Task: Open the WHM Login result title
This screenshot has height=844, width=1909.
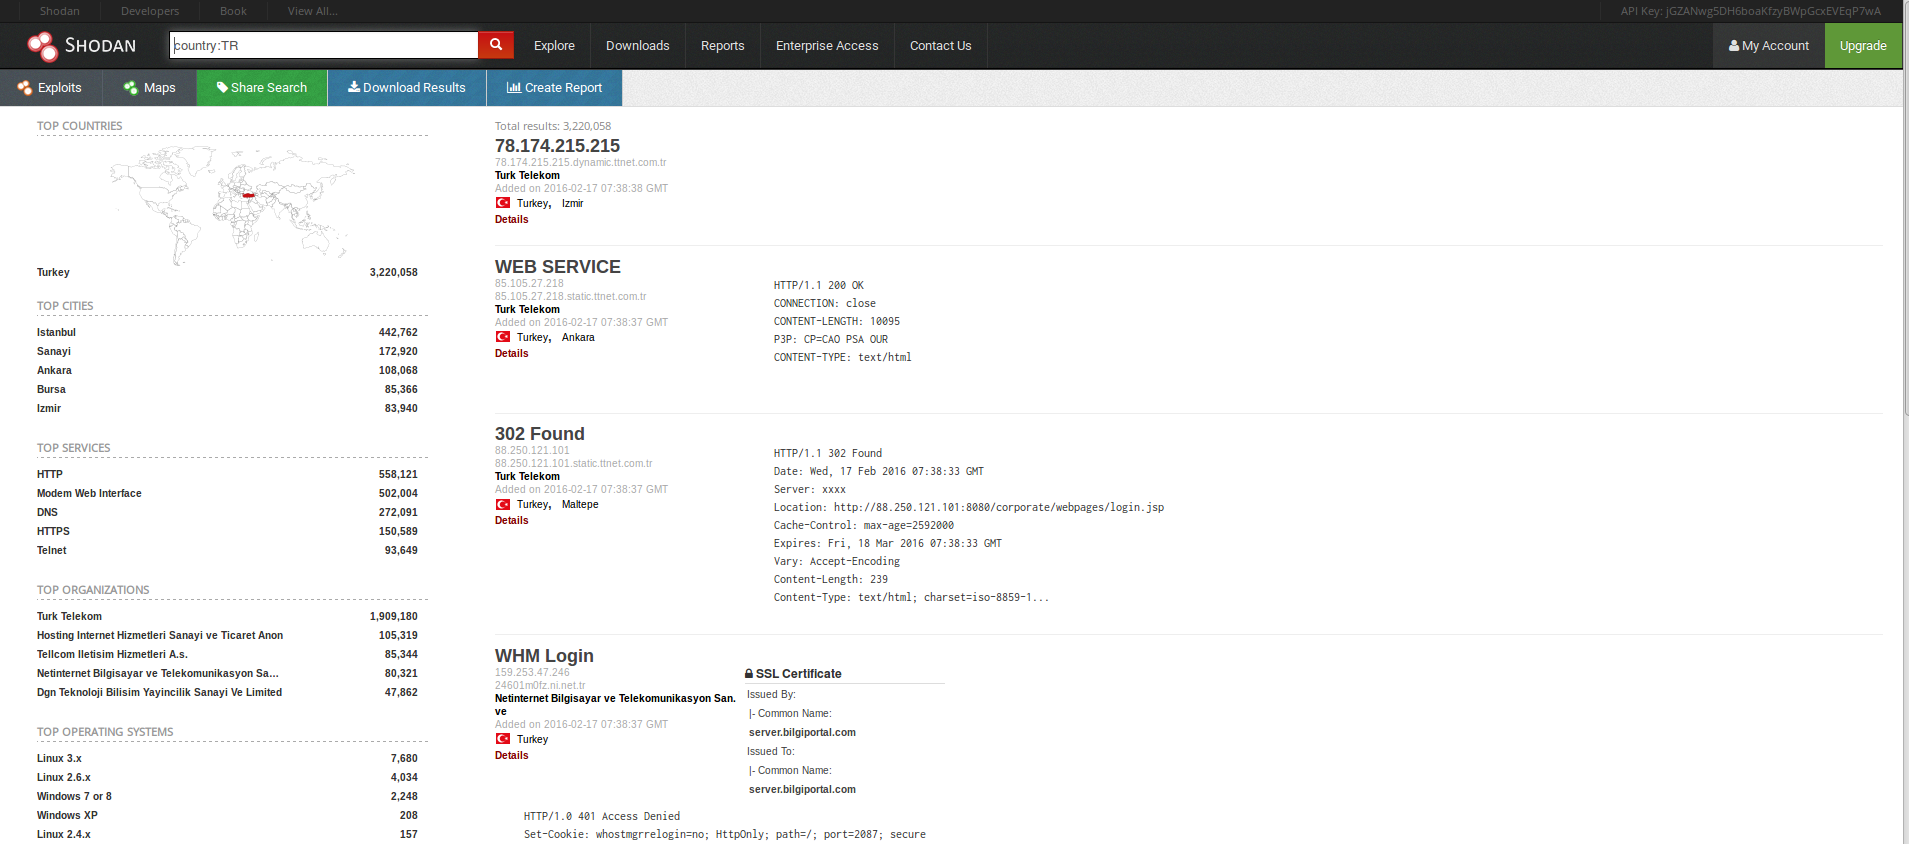Action: 544,656
